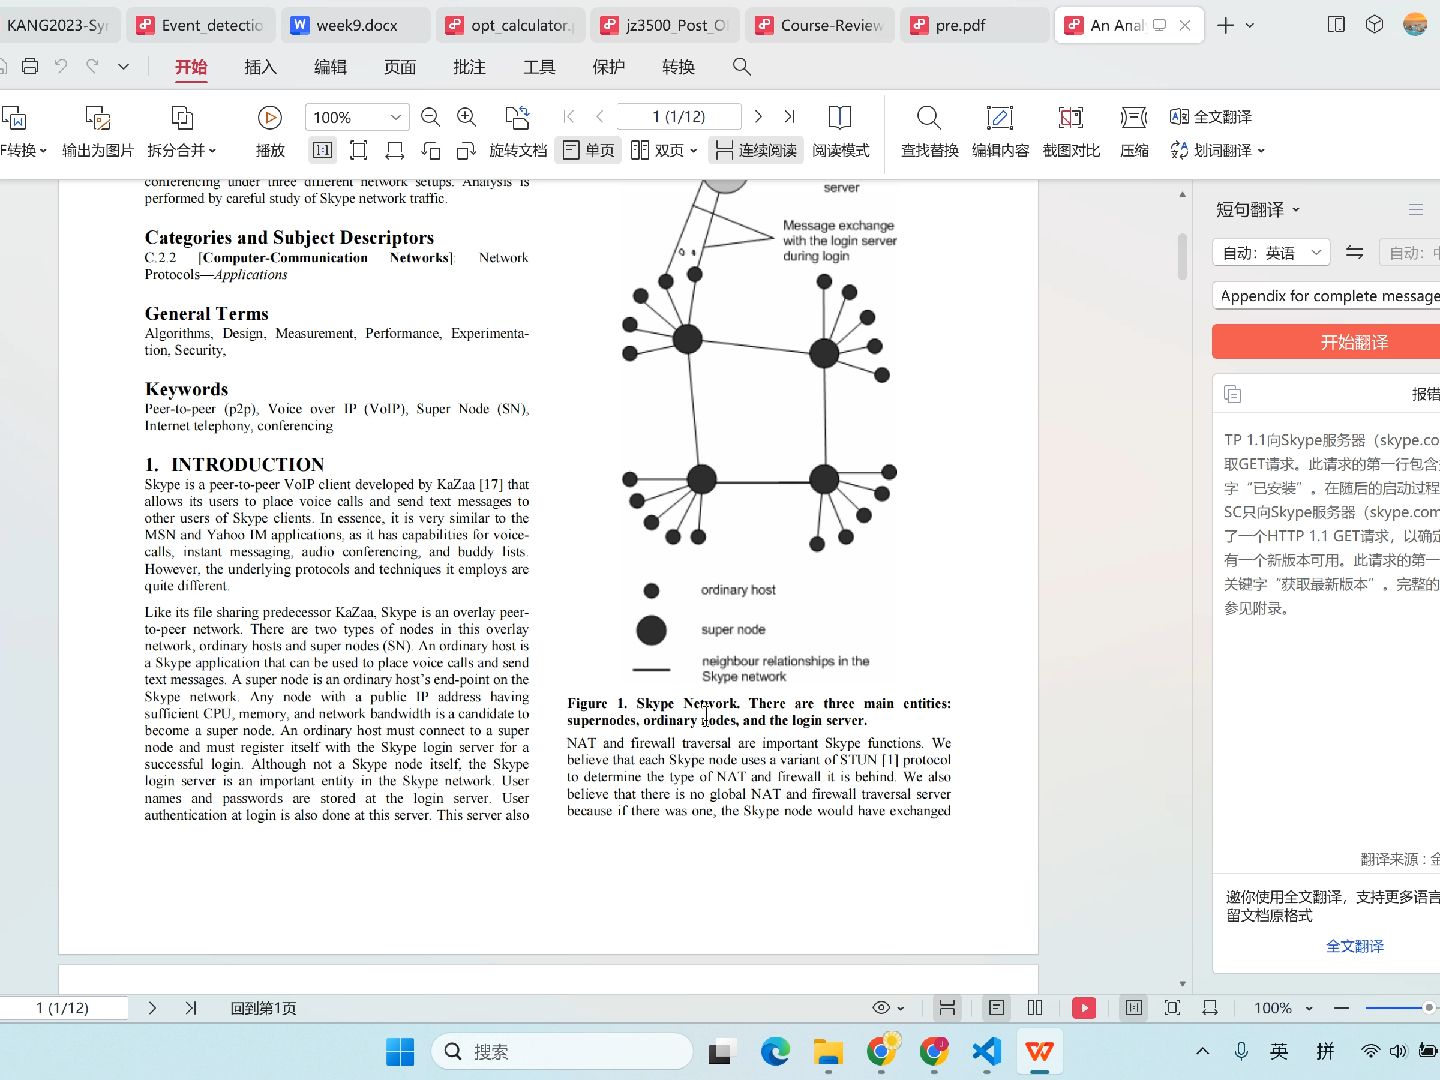The height and width of the screenshot is (1080, 1440).
Task: Click the zoom in magnifier icon
Action: pyautogui.click(x=466, y=117)
